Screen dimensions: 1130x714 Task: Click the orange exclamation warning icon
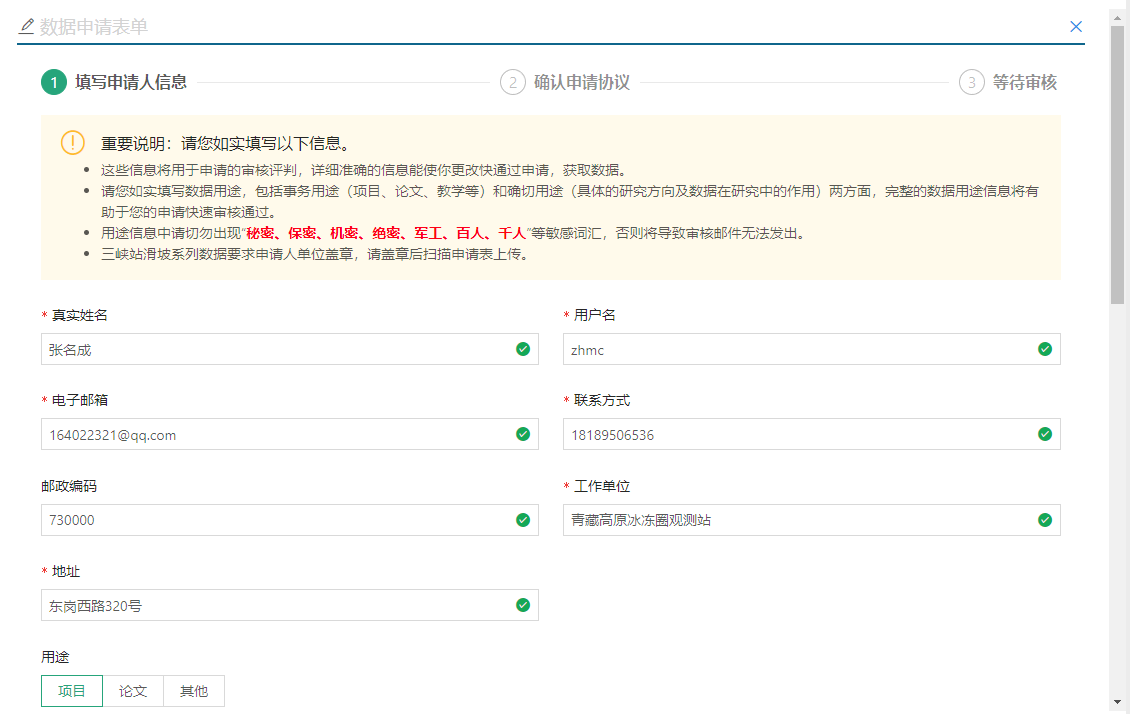coord(73,143)
